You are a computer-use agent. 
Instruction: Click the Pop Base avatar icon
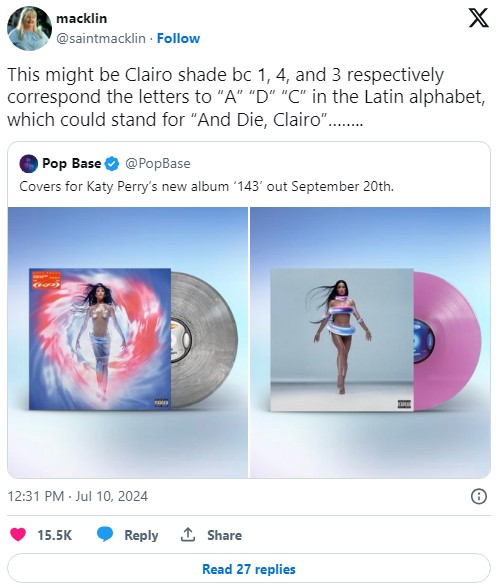29,164
